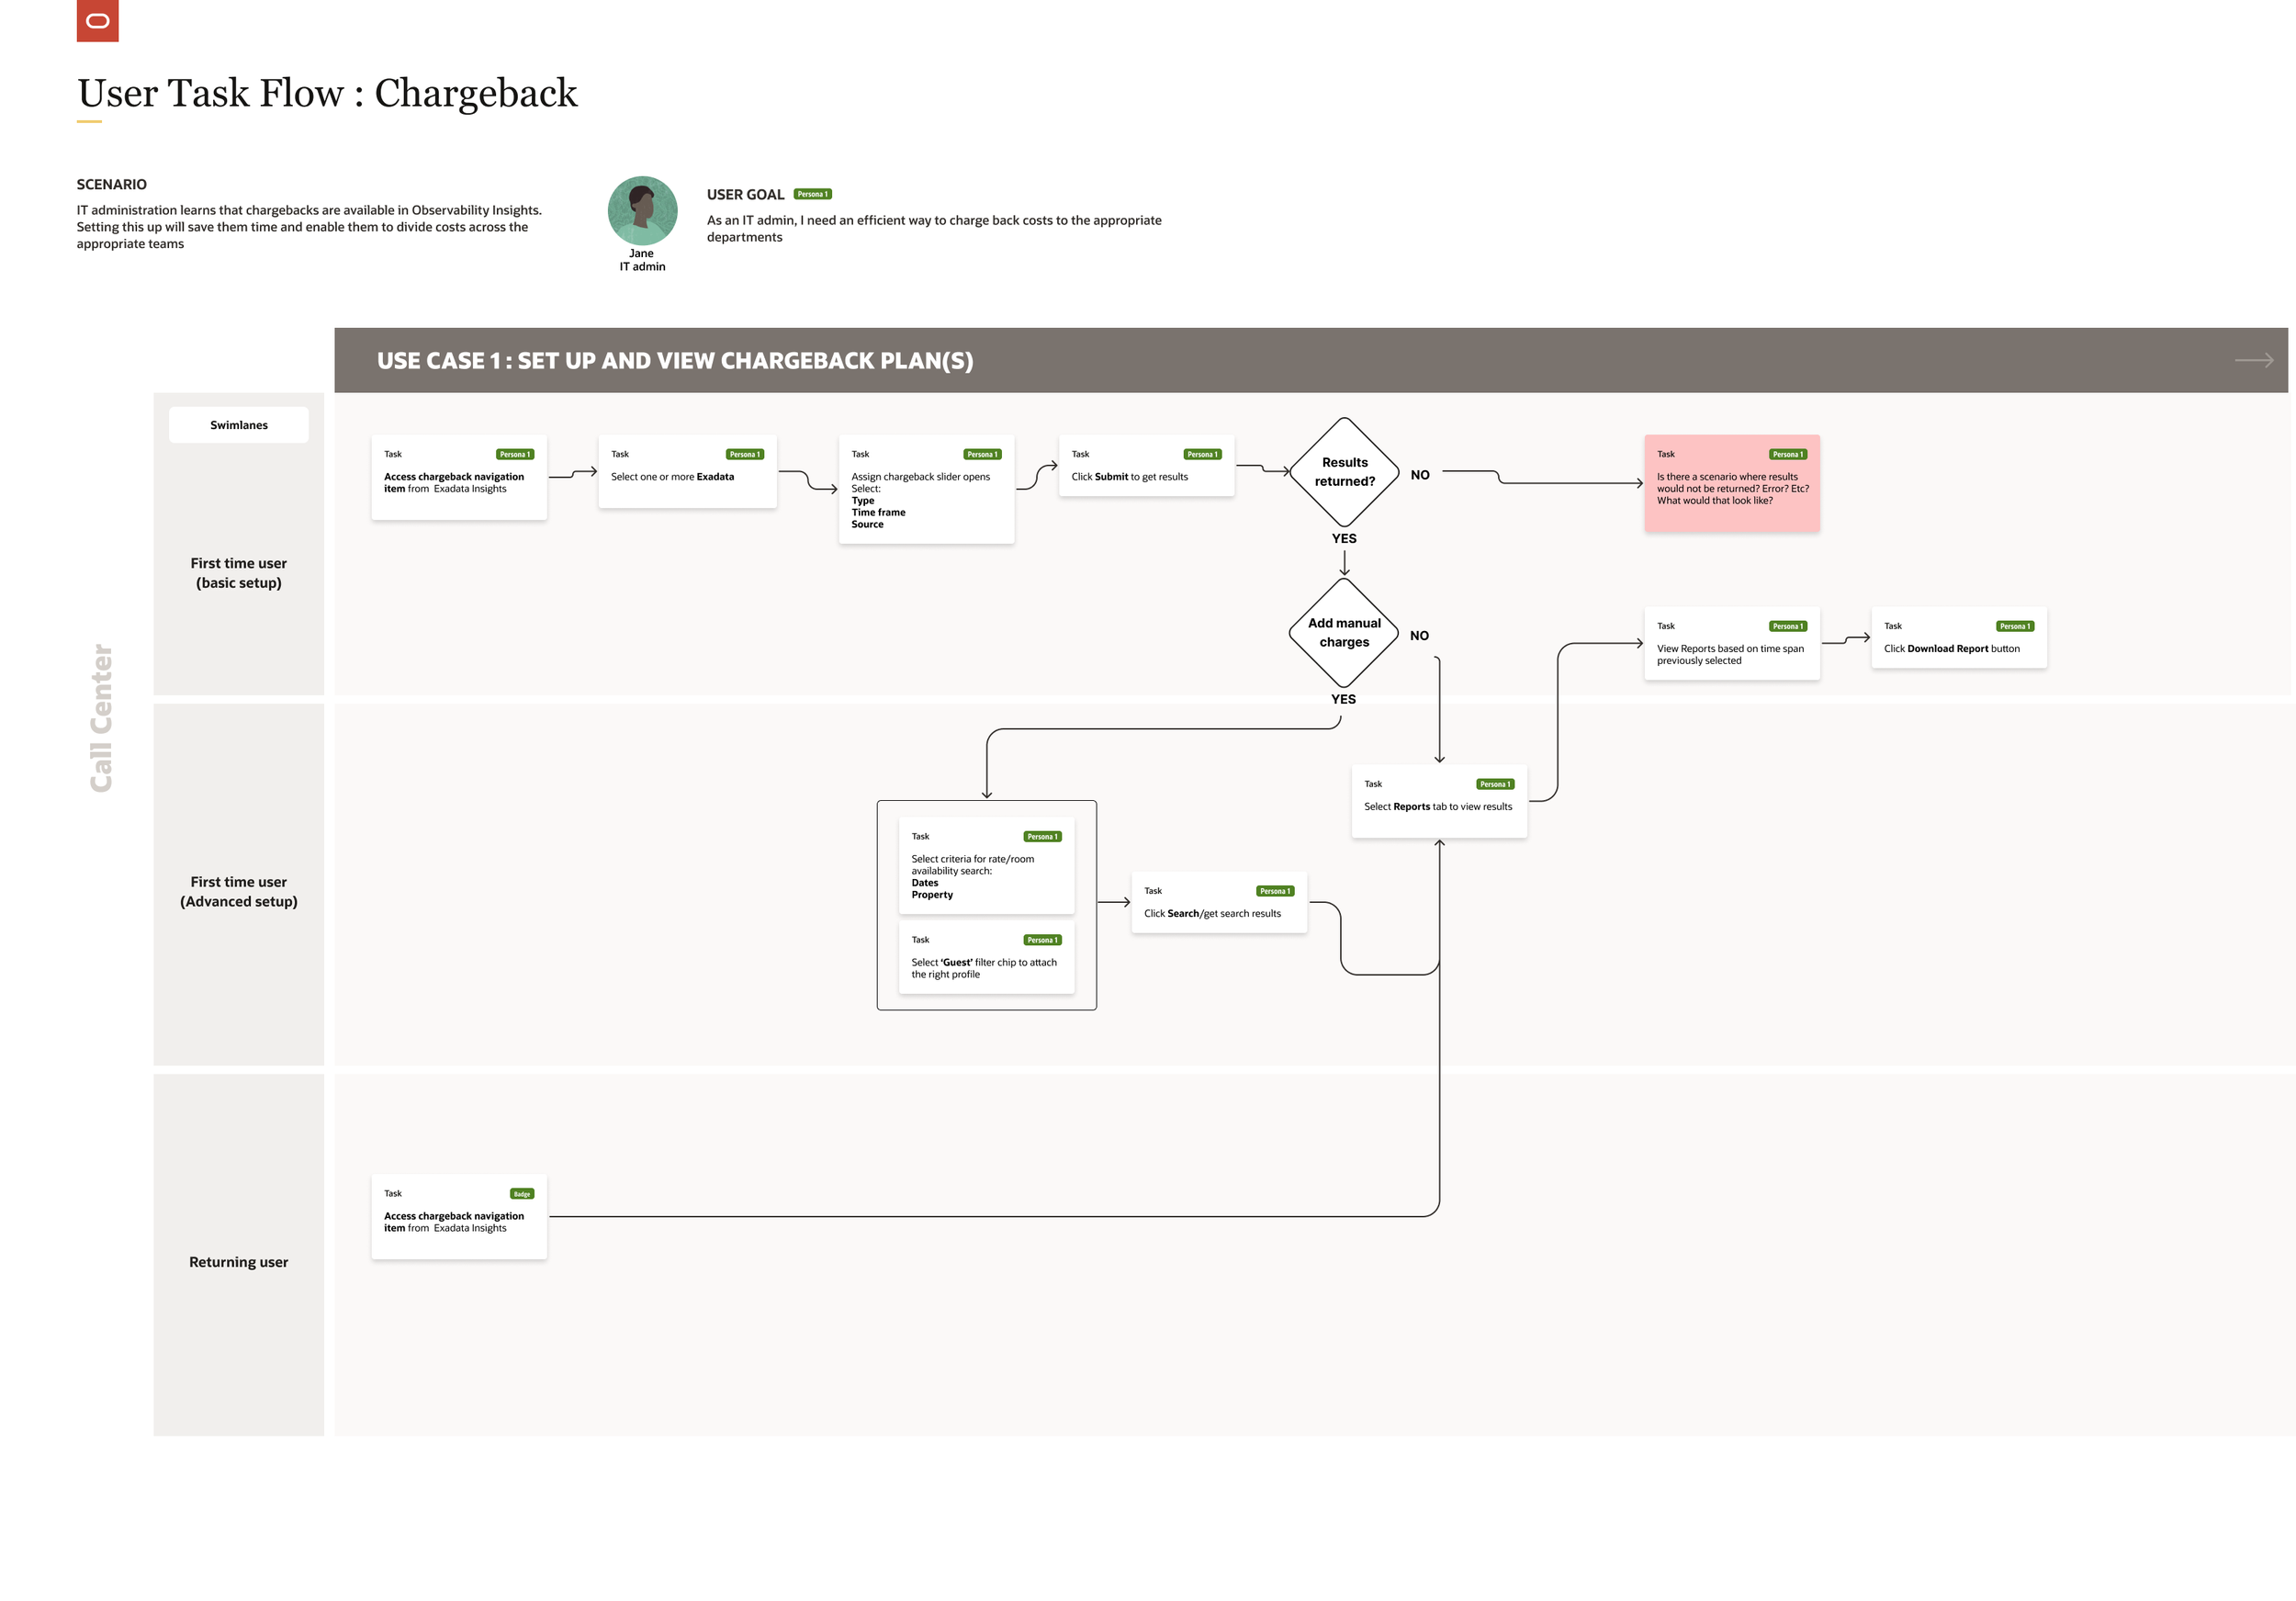
Task: Click the arrow in use case banner
Action: point(2253,360)
